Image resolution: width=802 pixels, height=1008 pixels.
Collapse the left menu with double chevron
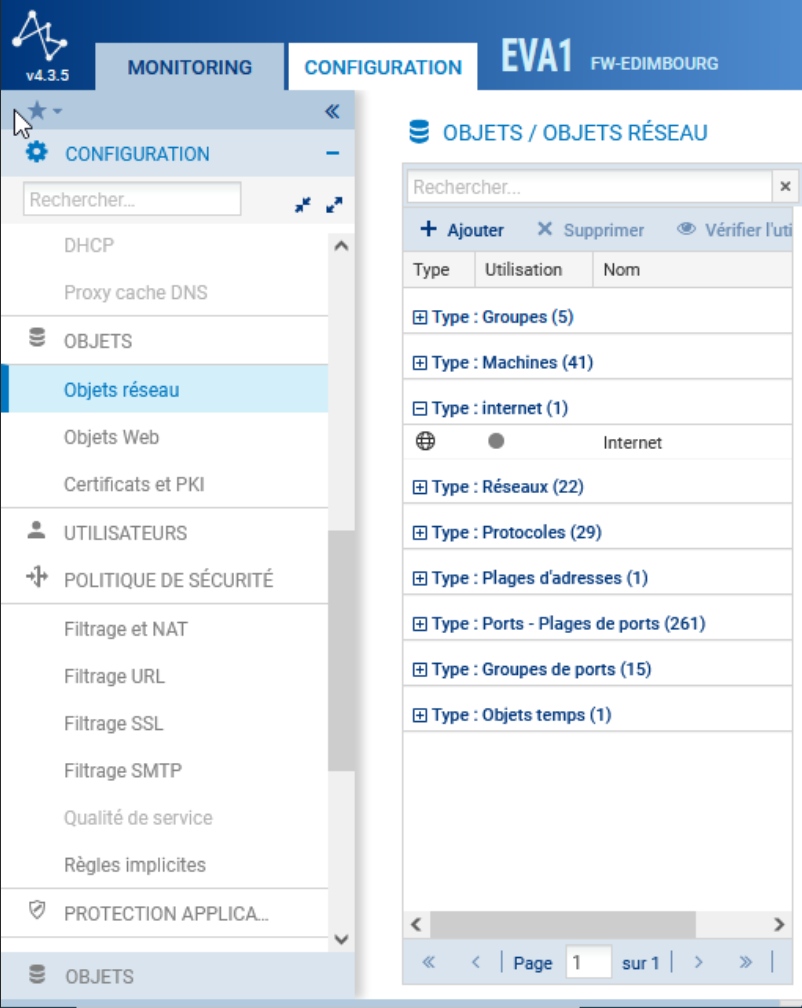tap(333, 111)
